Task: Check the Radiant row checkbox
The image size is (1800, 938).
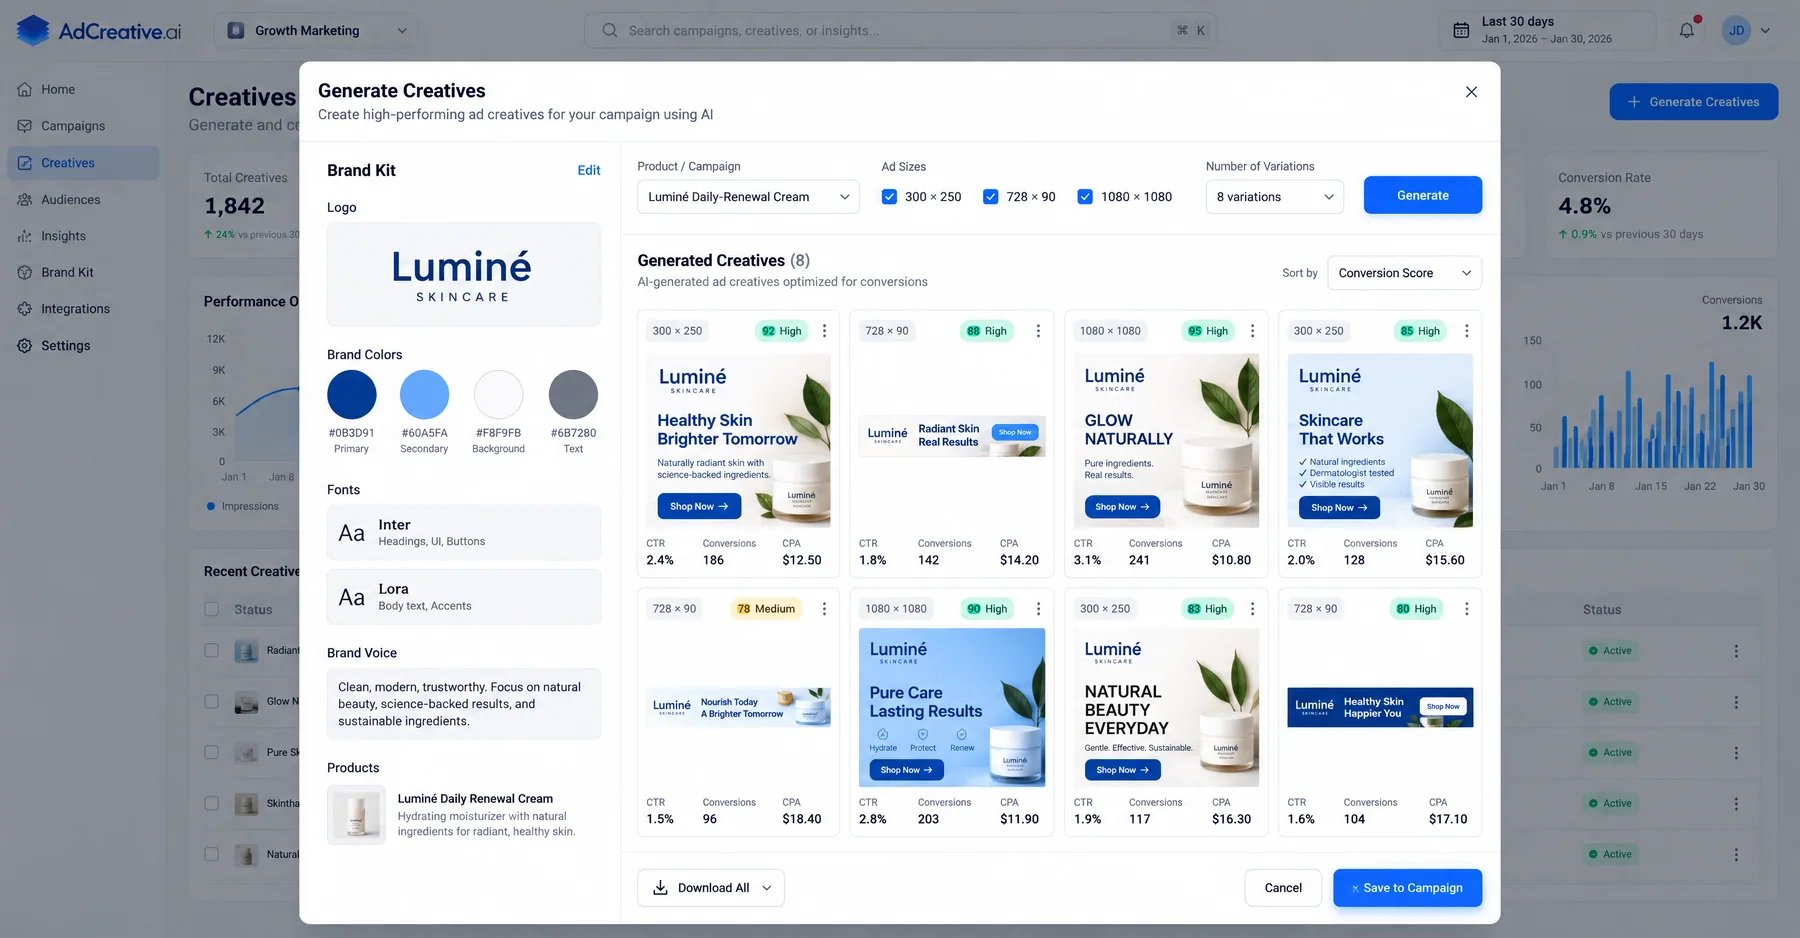Action: coord(211,650)
